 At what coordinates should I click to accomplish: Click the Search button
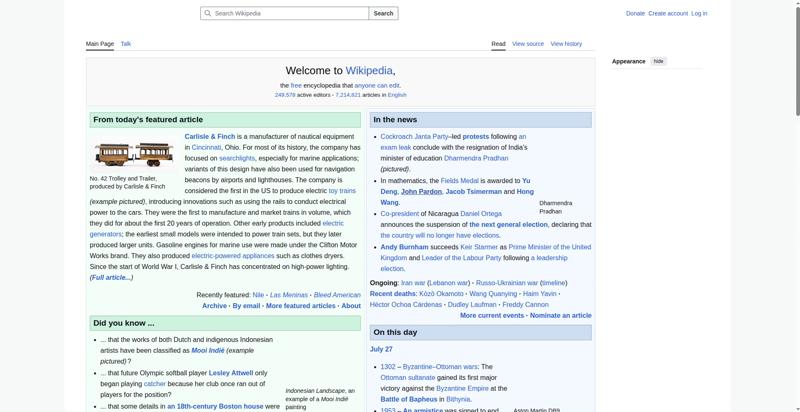(x=383, y=13)
